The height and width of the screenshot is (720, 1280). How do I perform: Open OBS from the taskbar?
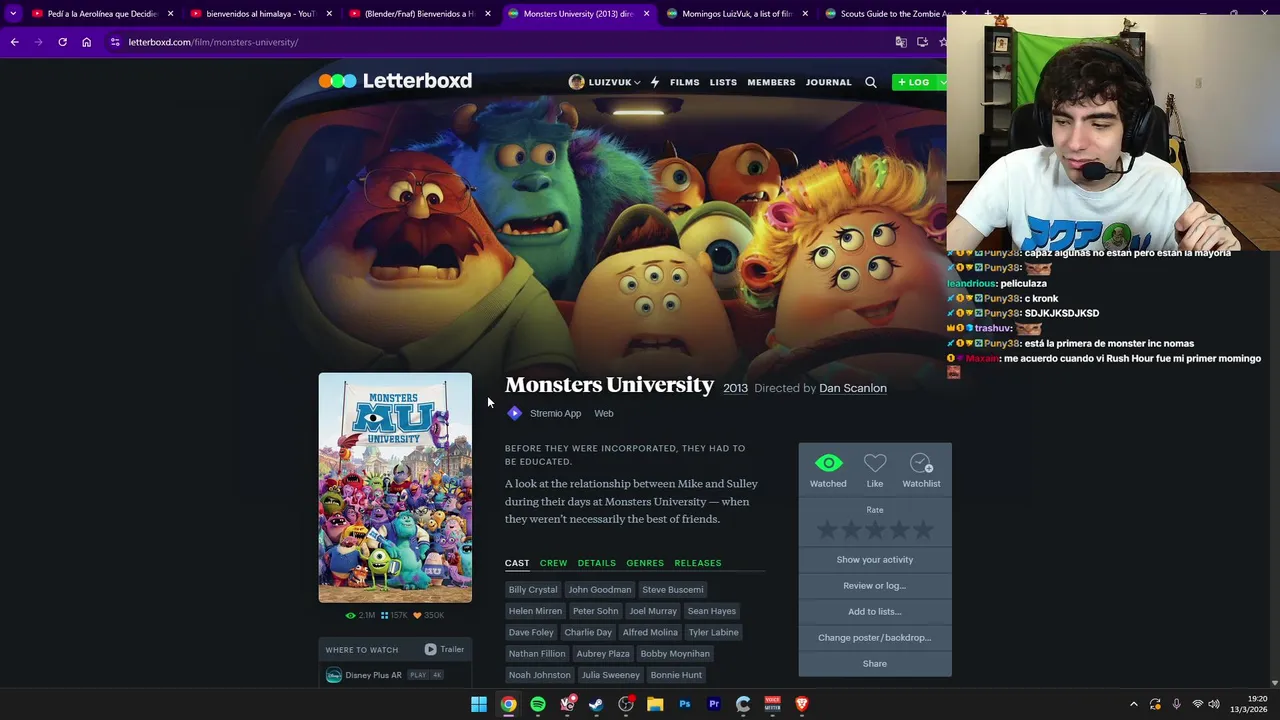(626, 704)
